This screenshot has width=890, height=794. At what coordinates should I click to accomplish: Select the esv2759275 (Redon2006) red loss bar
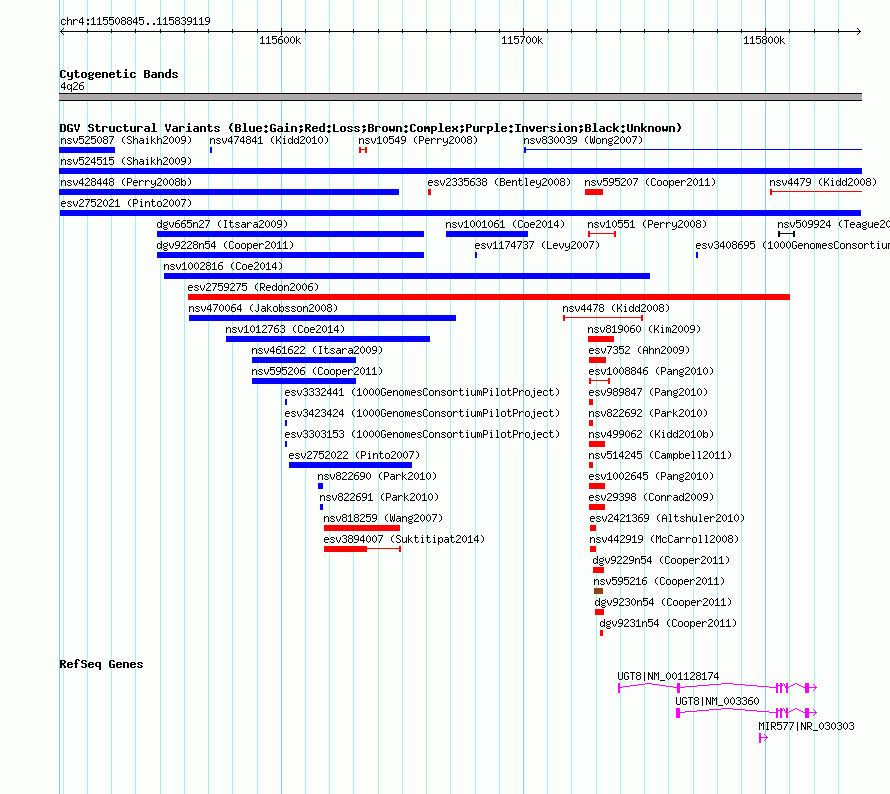click(489, 297)
